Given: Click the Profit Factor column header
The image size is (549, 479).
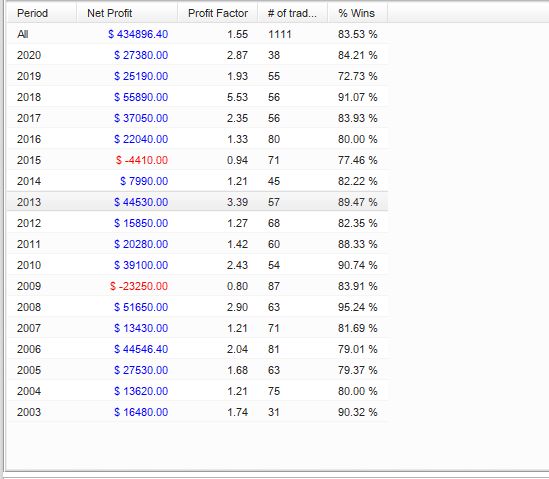Looking at the screenshot, I should (x=217, y=13).
